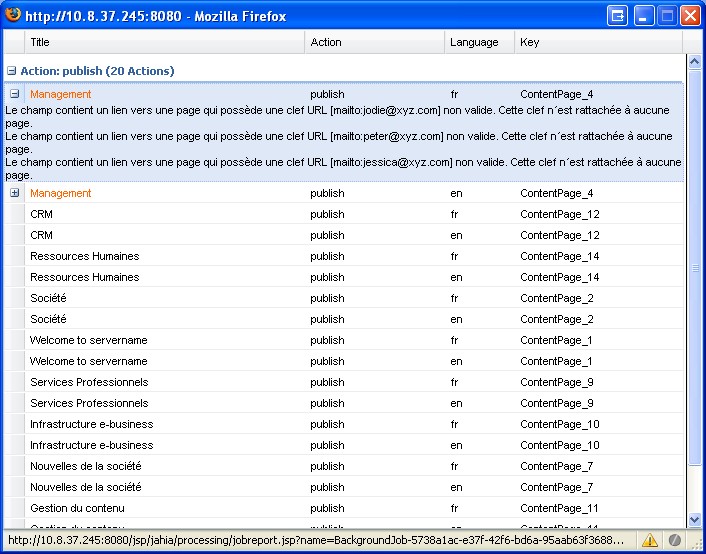This screenshot has width=706, height=554.
Task: Collapse the expanded Management fr row details
Action: coord(14,94)
